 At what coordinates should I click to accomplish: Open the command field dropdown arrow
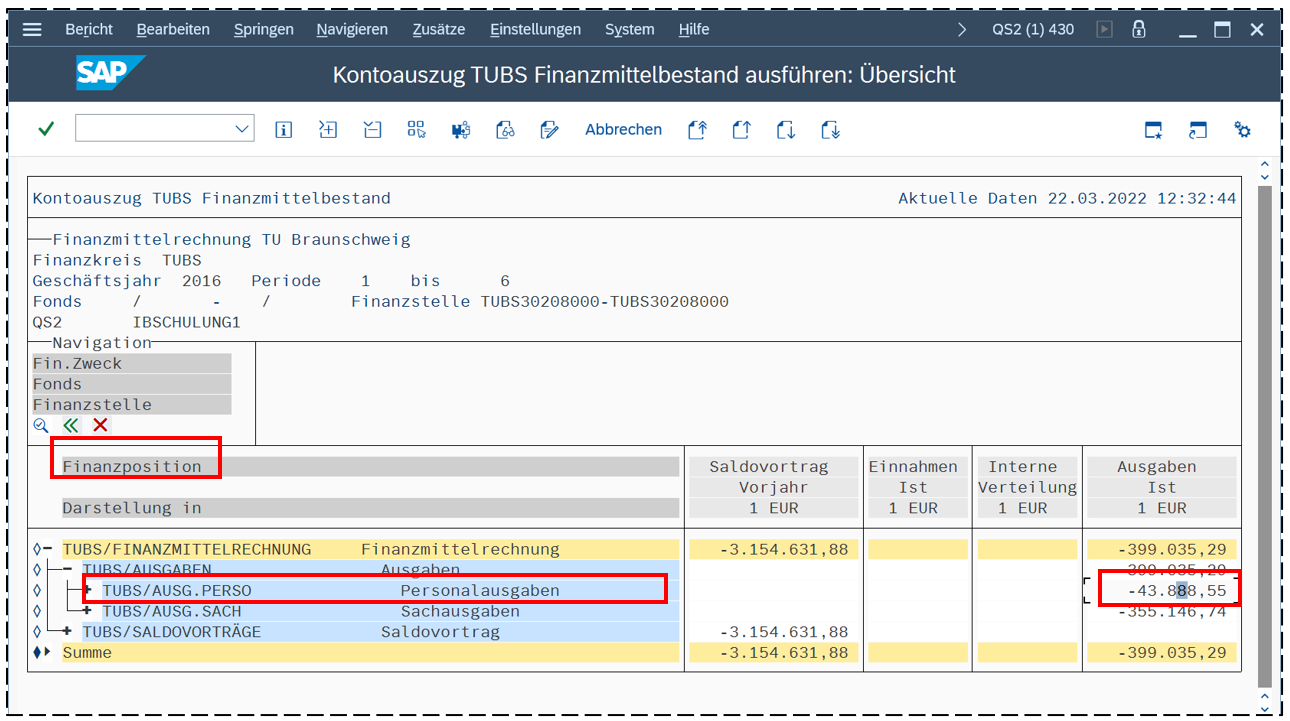point(242,129)
